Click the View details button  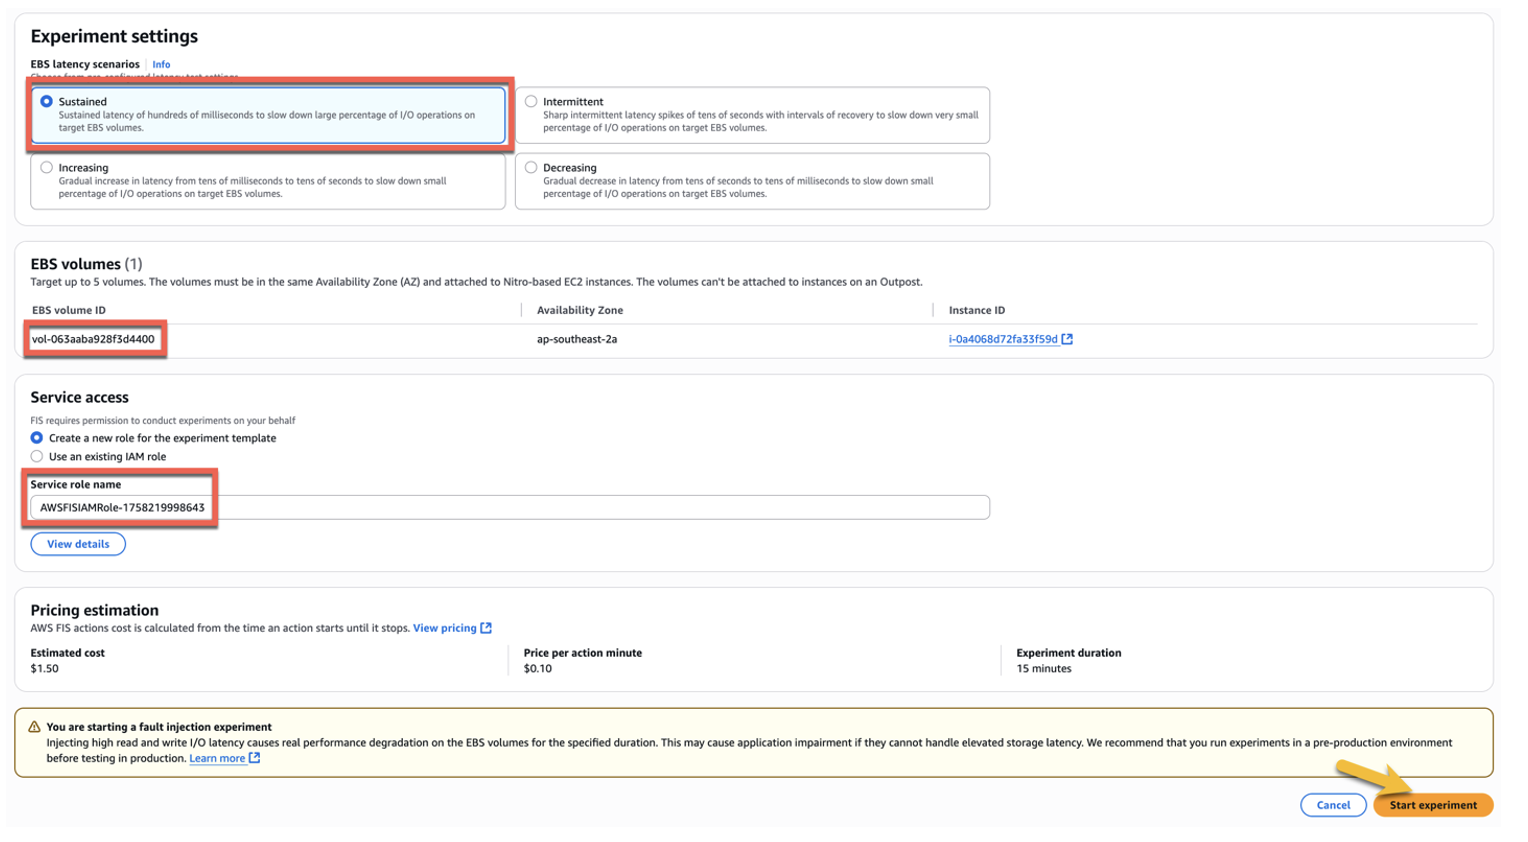(x=77, y=543)
